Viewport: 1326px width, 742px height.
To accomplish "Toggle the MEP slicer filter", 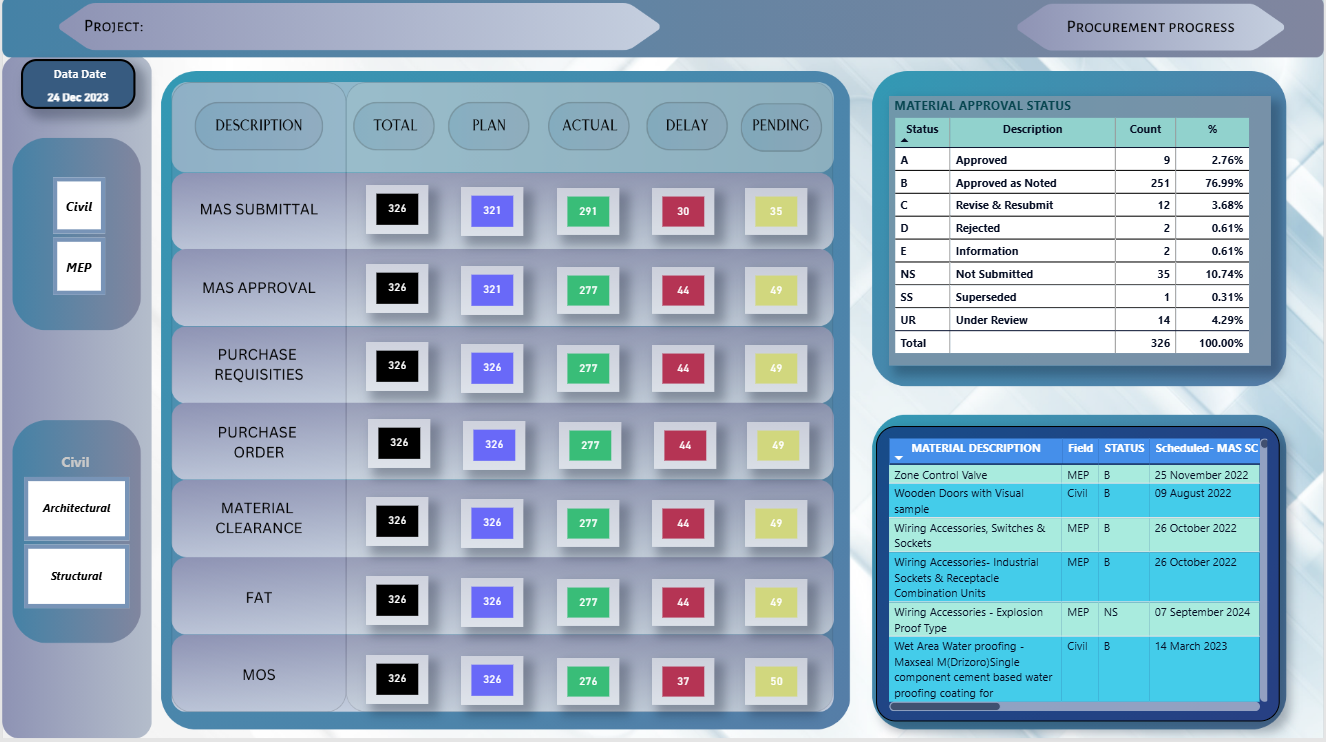I will (79, 268).
